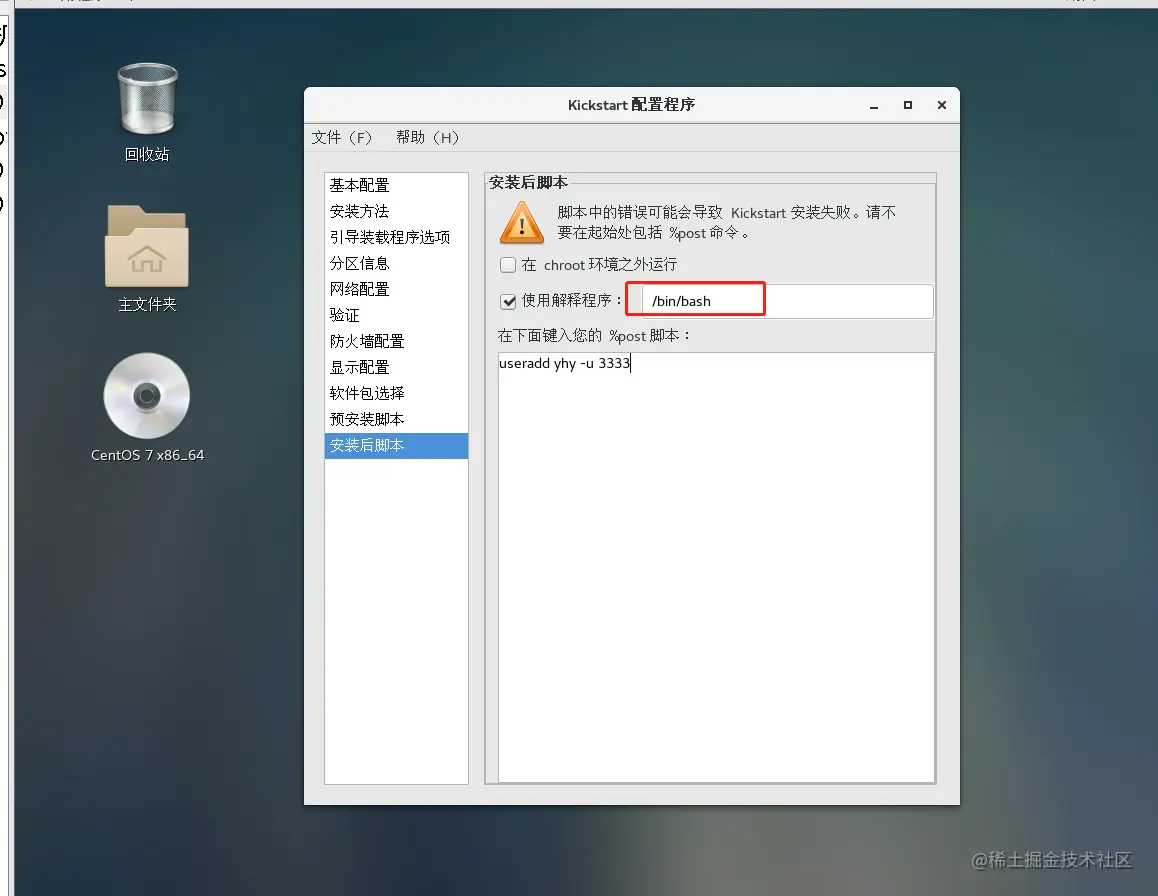Click the Kickstart 配置程序 title bar
The width and height of the screenshot is (1158, 896).
click(x=631, y=105)
